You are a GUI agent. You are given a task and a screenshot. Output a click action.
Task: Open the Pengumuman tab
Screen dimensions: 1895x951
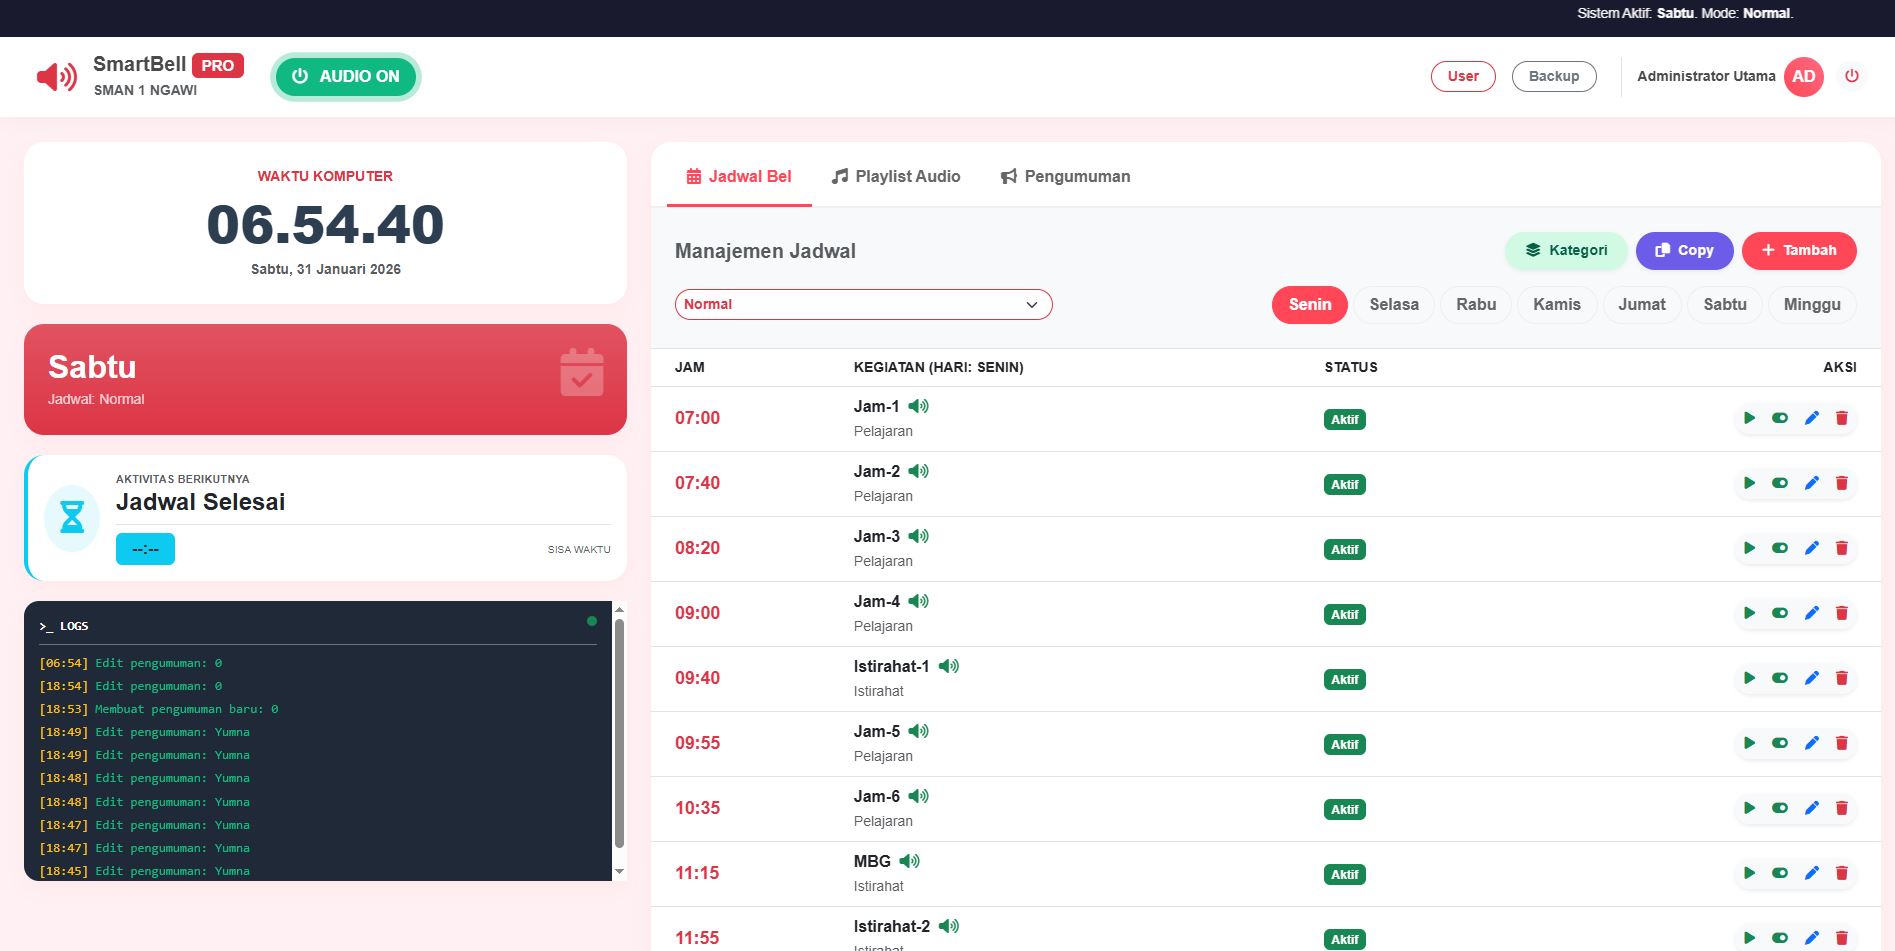(x=1065, y=176)
